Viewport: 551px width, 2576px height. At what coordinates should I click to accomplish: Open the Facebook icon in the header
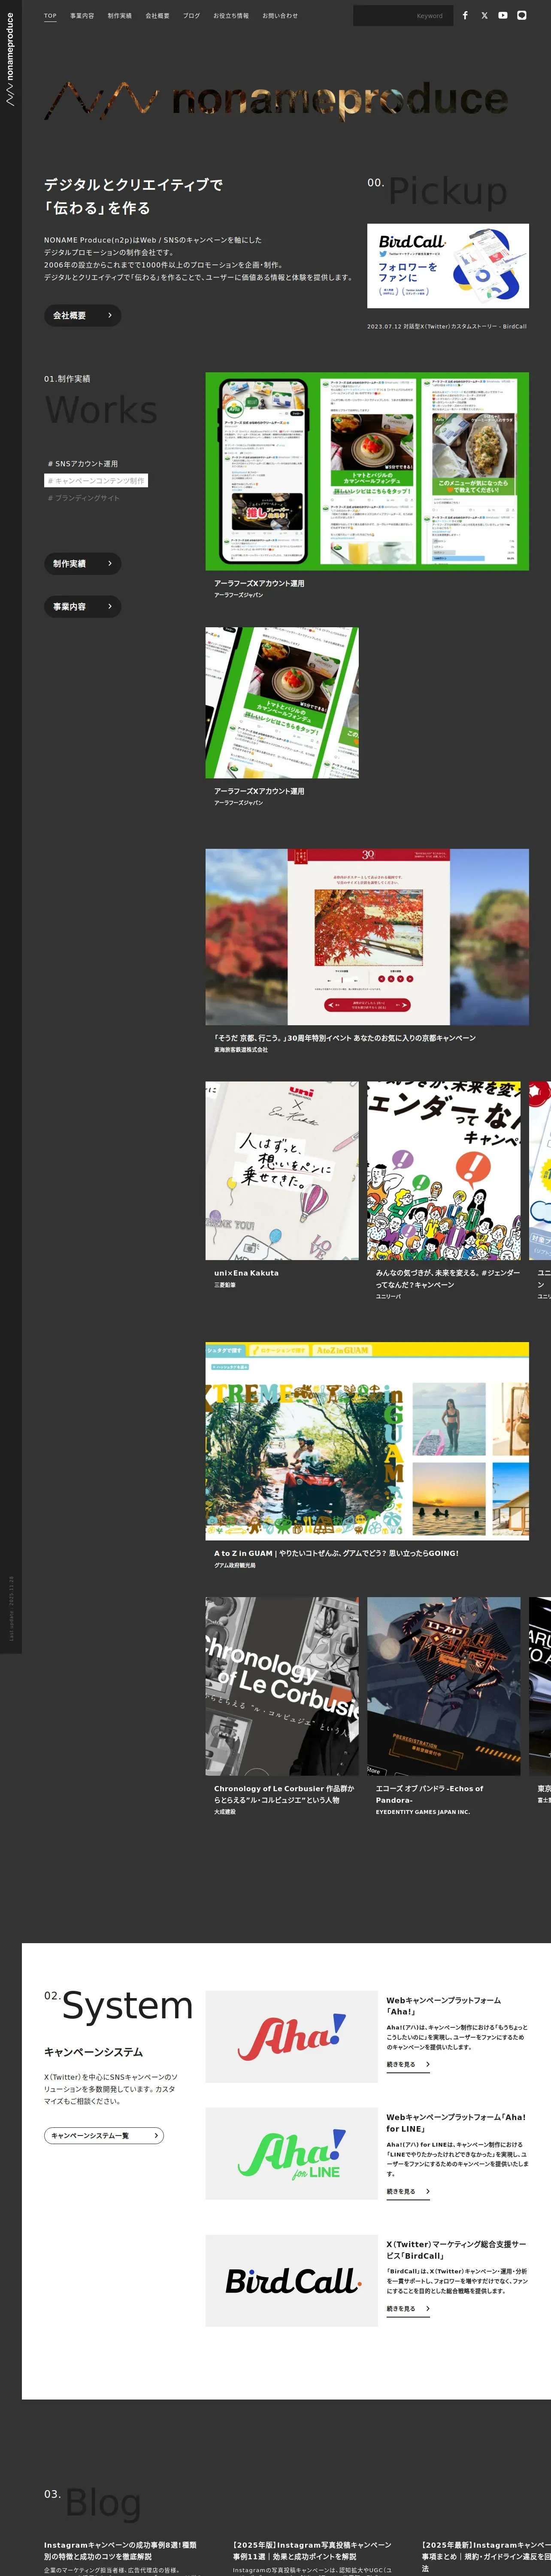[x=465, y=16]
